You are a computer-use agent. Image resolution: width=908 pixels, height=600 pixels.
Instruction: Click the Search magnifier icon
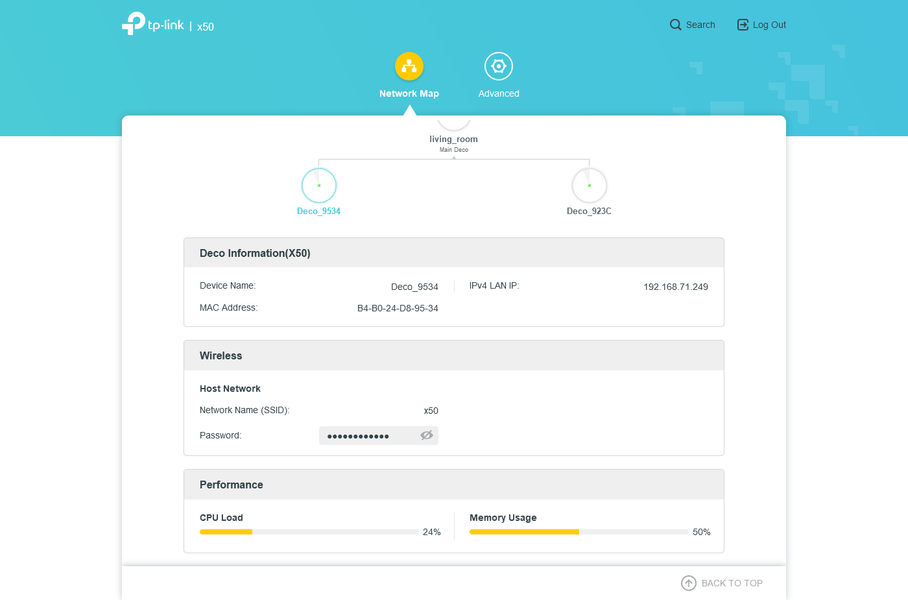coord(675,25)
